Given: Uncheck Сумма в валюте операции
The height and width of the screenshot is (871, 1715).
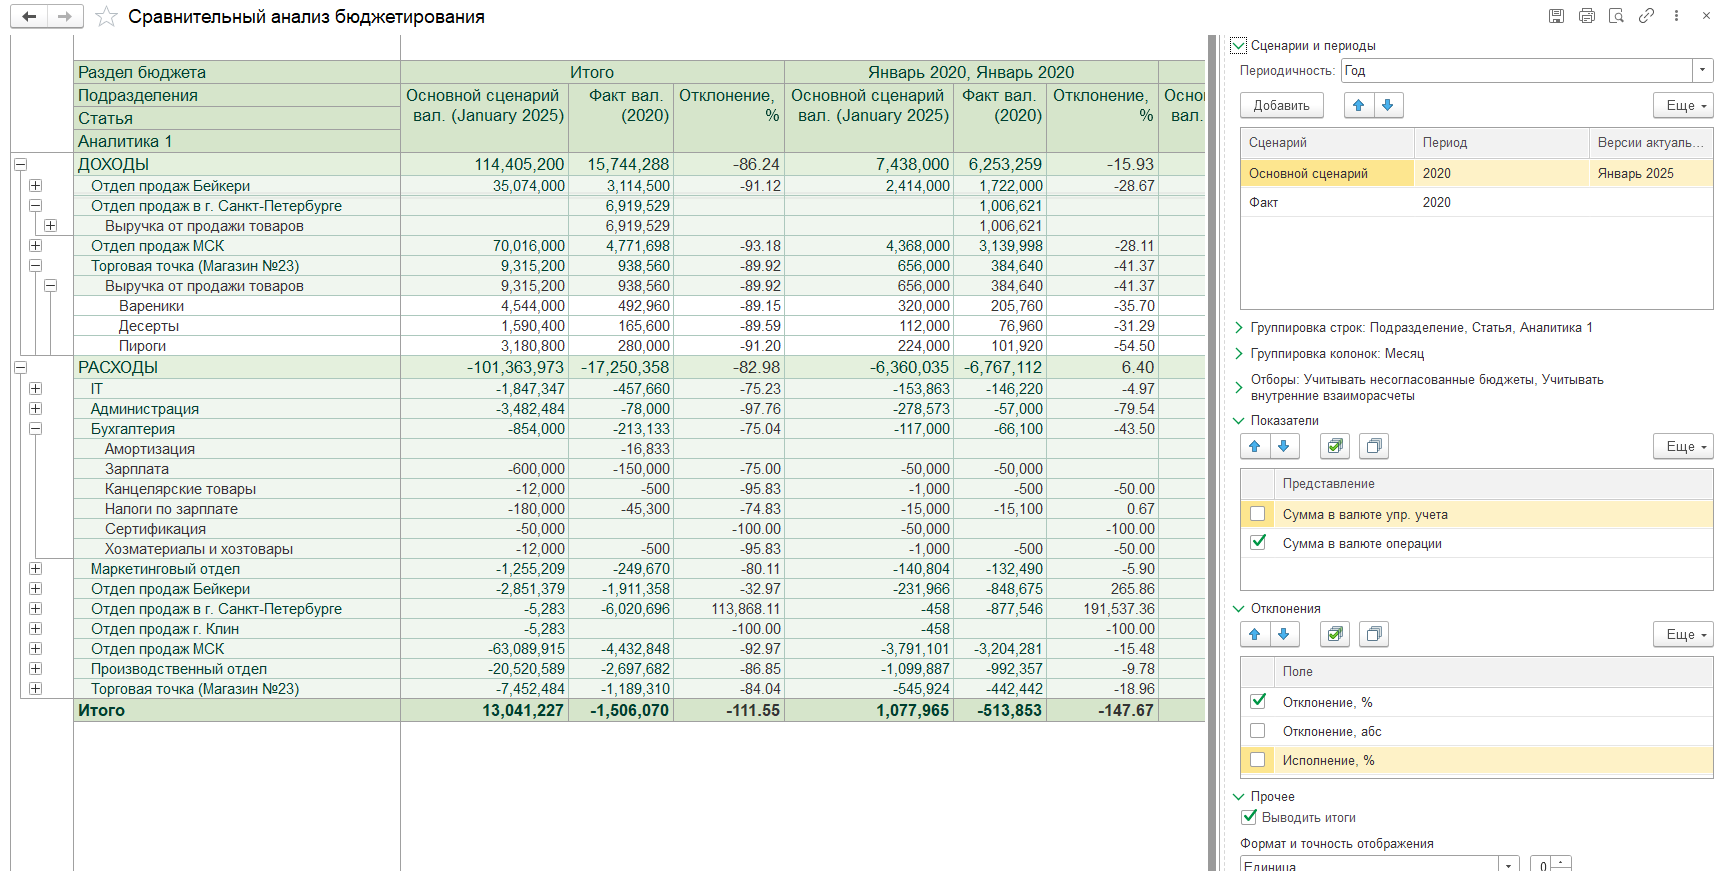Looking at the screenshot, I should (1258, 543).
